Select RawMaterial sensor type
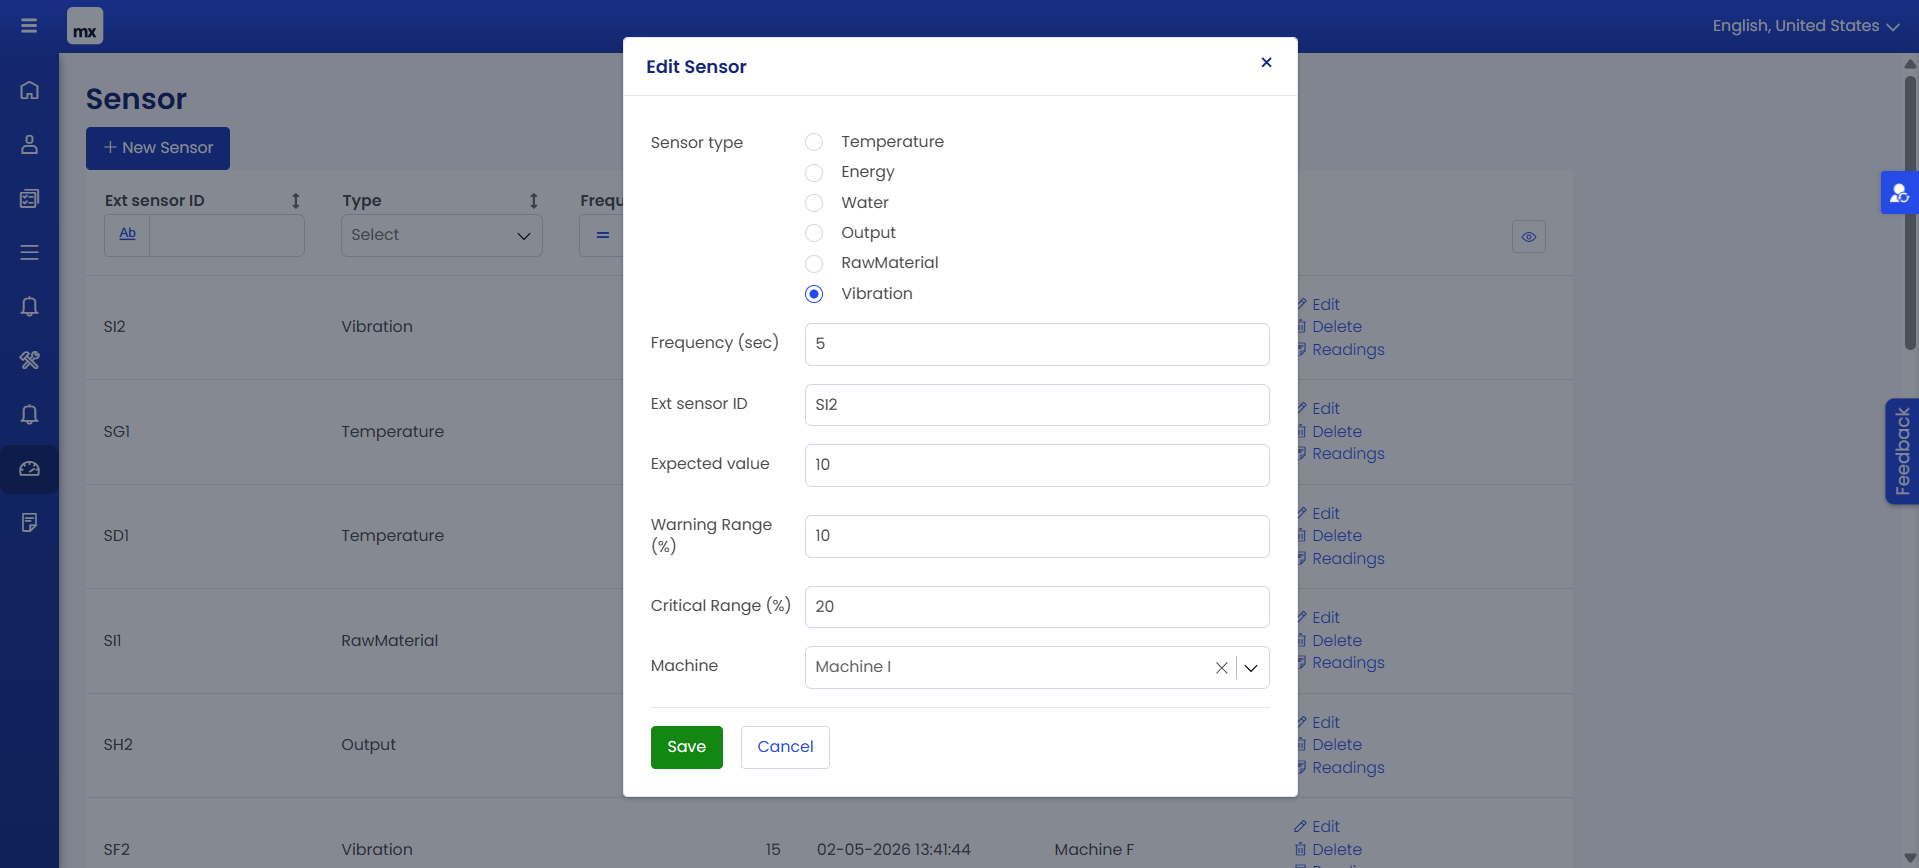1919x868 pixels. click(814, 263)
